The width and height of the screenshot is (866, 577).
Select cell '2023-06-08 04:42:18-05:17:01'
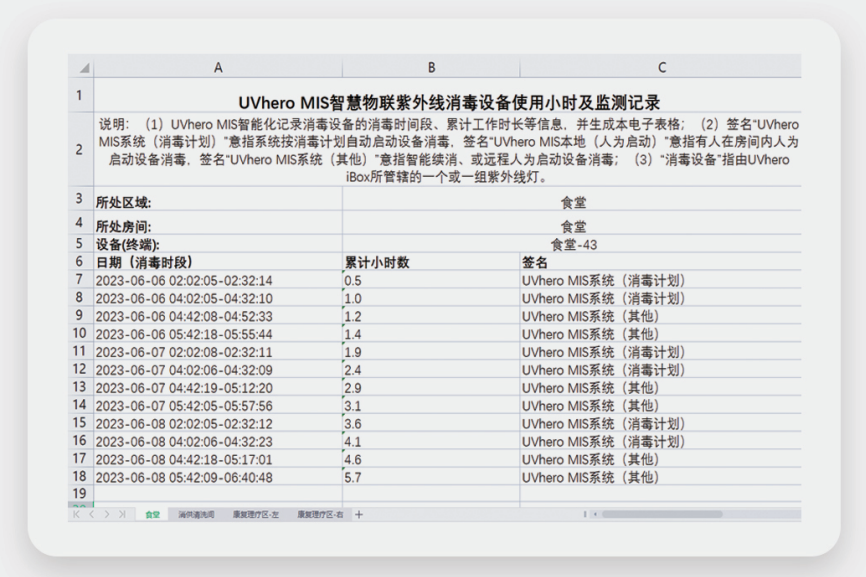(x=218, y=459)
